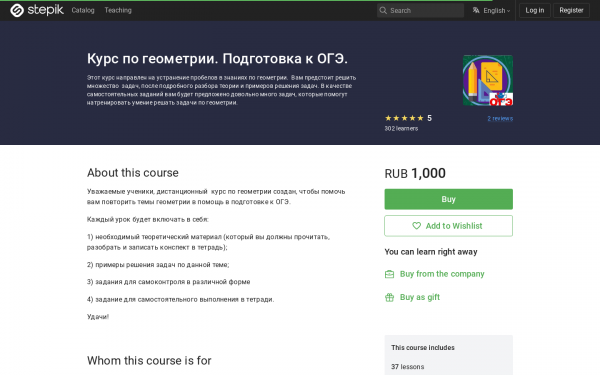Image resolution: width=600 pixels, height=375 pixels.
Task: Click the heart icon in Wishlist button
Action: coord(416,226)
